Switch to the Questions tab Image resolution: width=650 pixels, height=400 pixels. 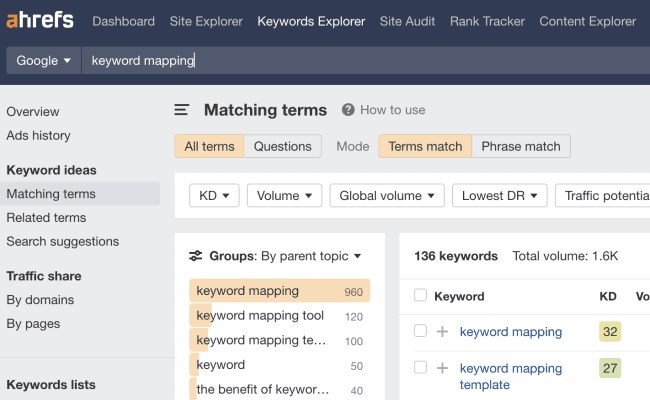coord(282,146)
